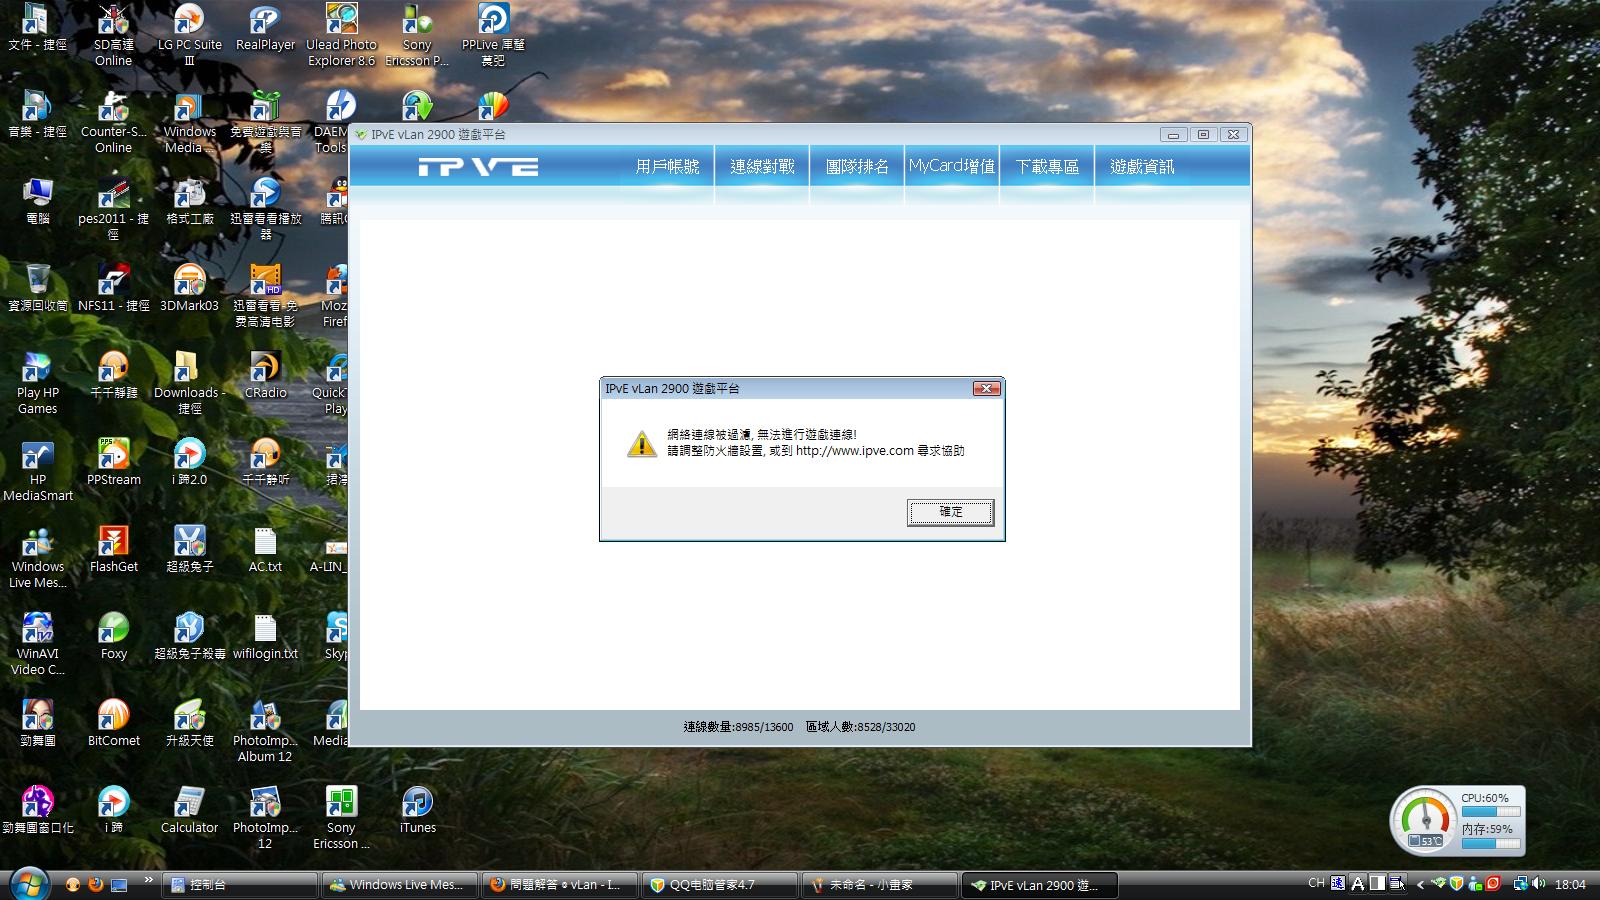The width and height of the screenshot is (1600, 900).
Task: Select the wifilogin.txt file icon
Action: [x=265, y=636]
